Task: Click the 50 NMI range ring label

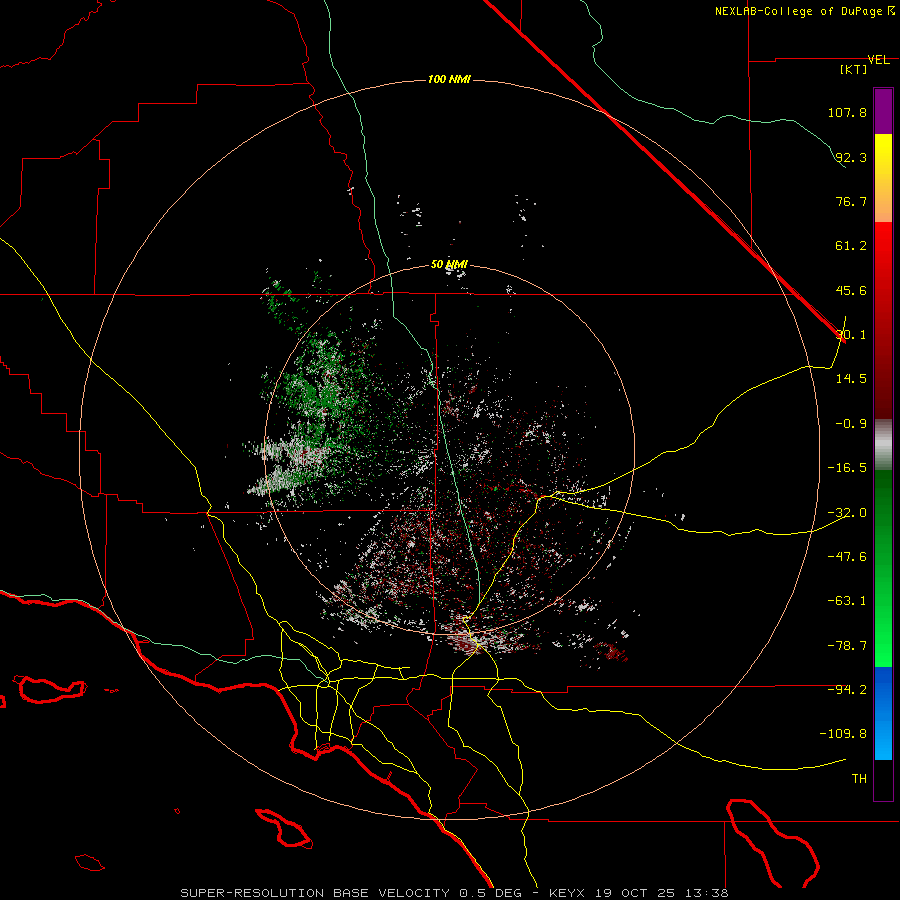Action: (449, 265)
